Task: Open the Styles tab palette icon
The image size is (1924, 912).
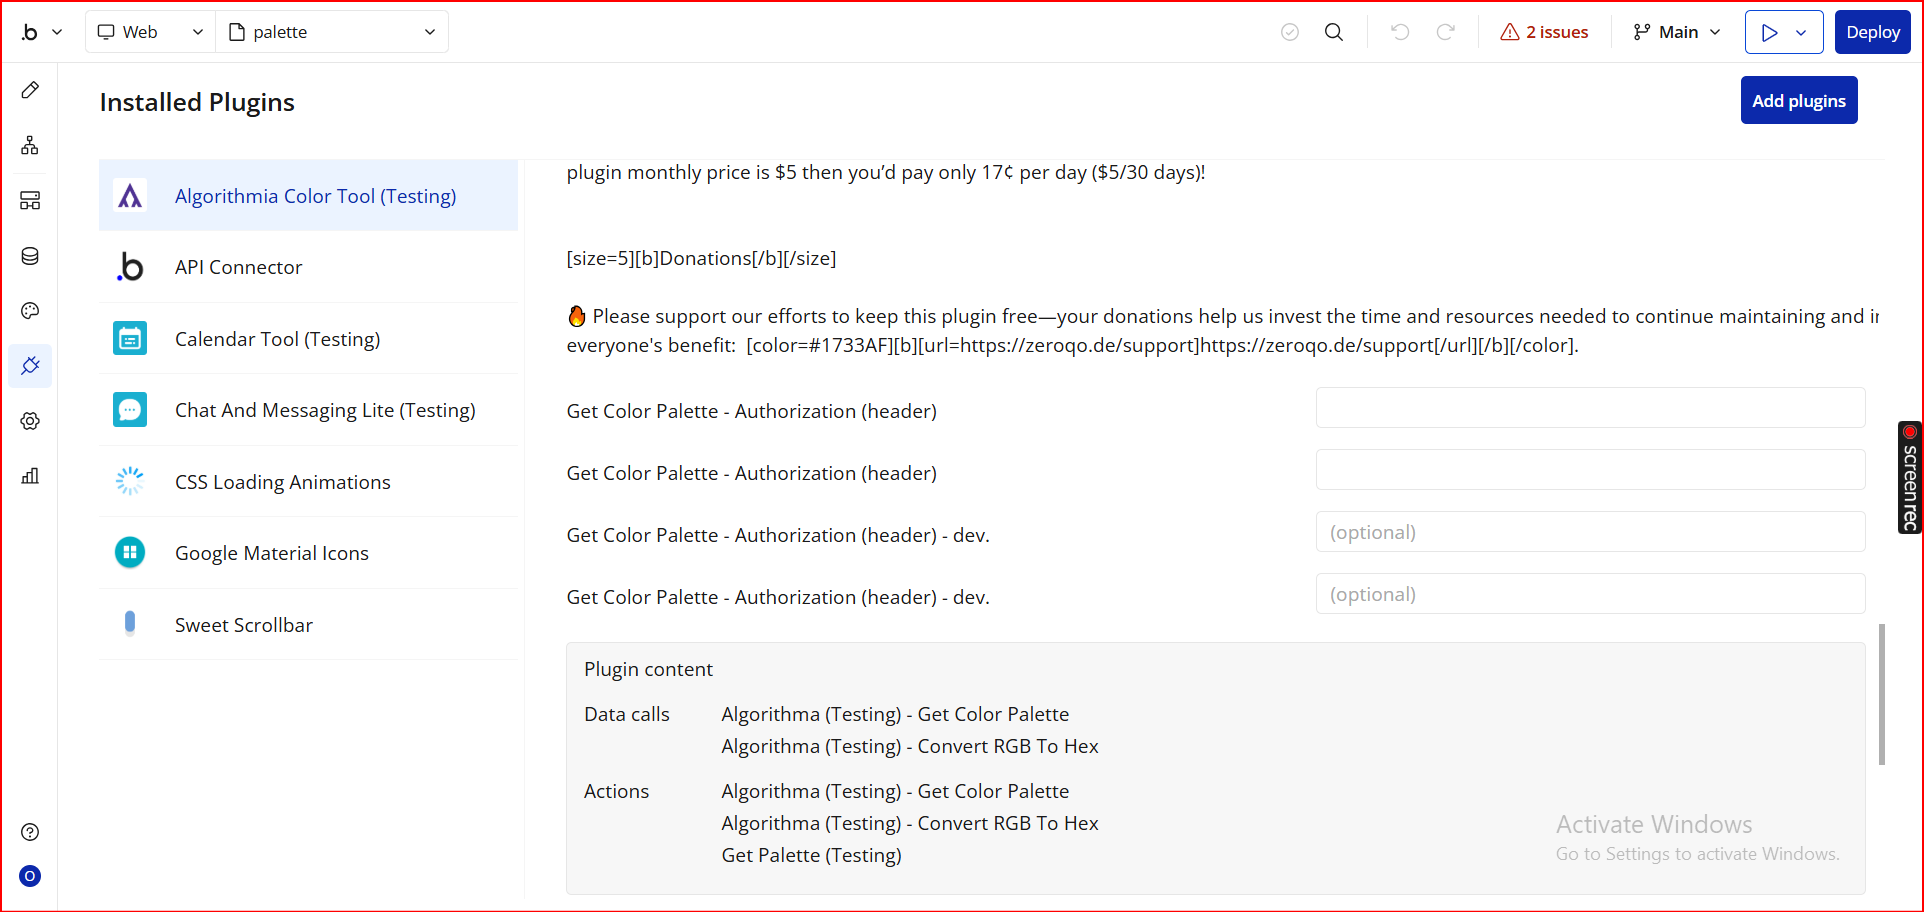Action: 30,311
